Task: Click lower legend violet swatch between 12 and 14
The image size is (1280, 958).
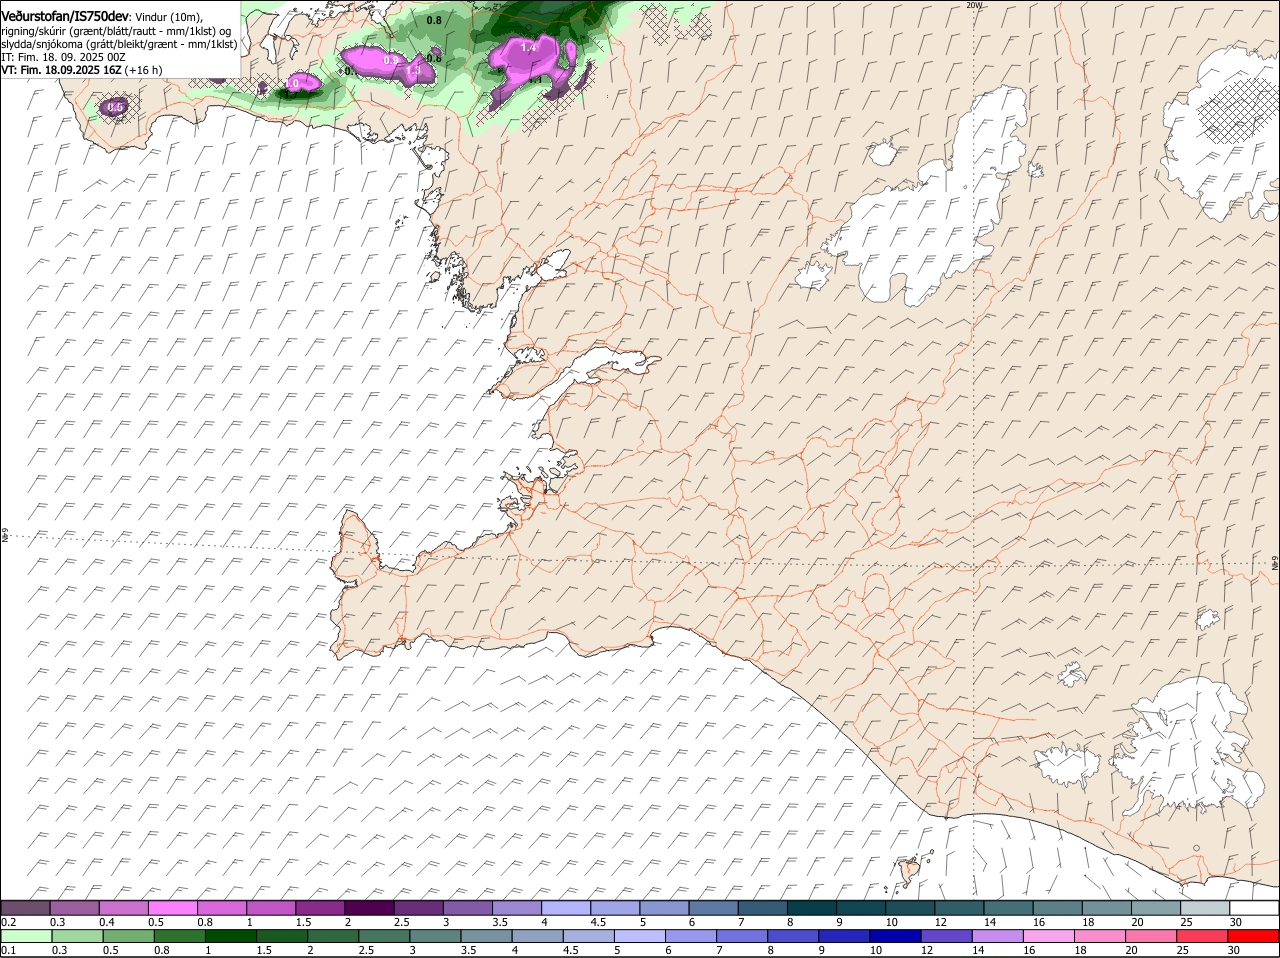Action: coord(947,936)
